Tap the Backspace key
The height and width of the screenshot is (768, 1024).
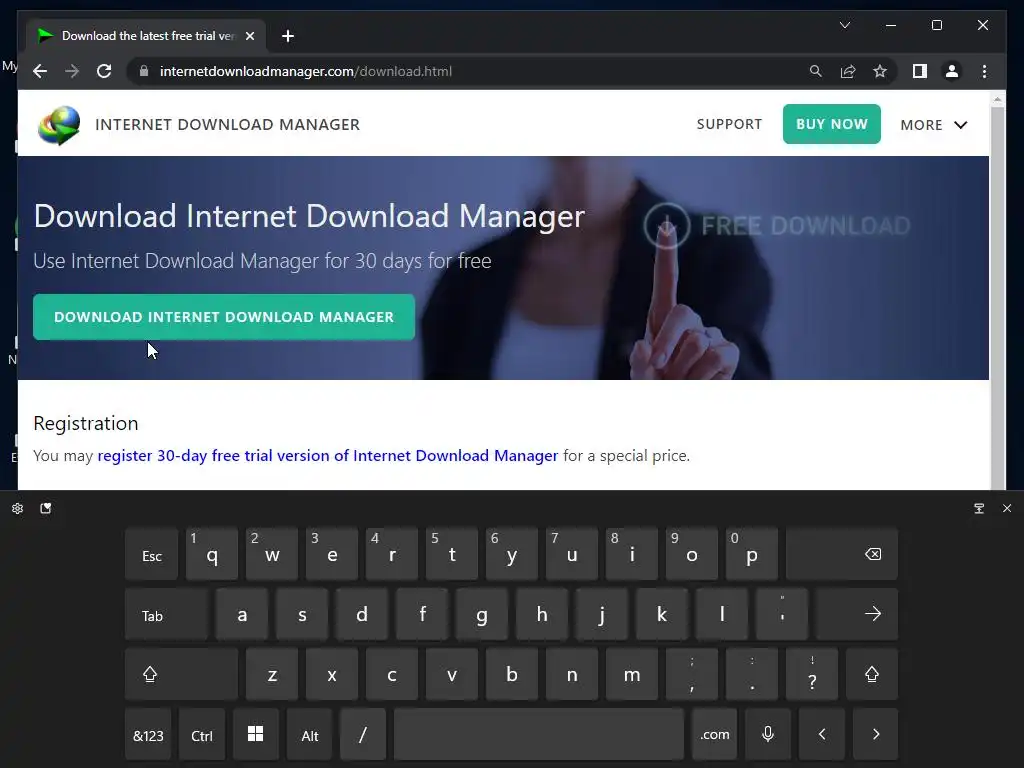click(842, 555)
